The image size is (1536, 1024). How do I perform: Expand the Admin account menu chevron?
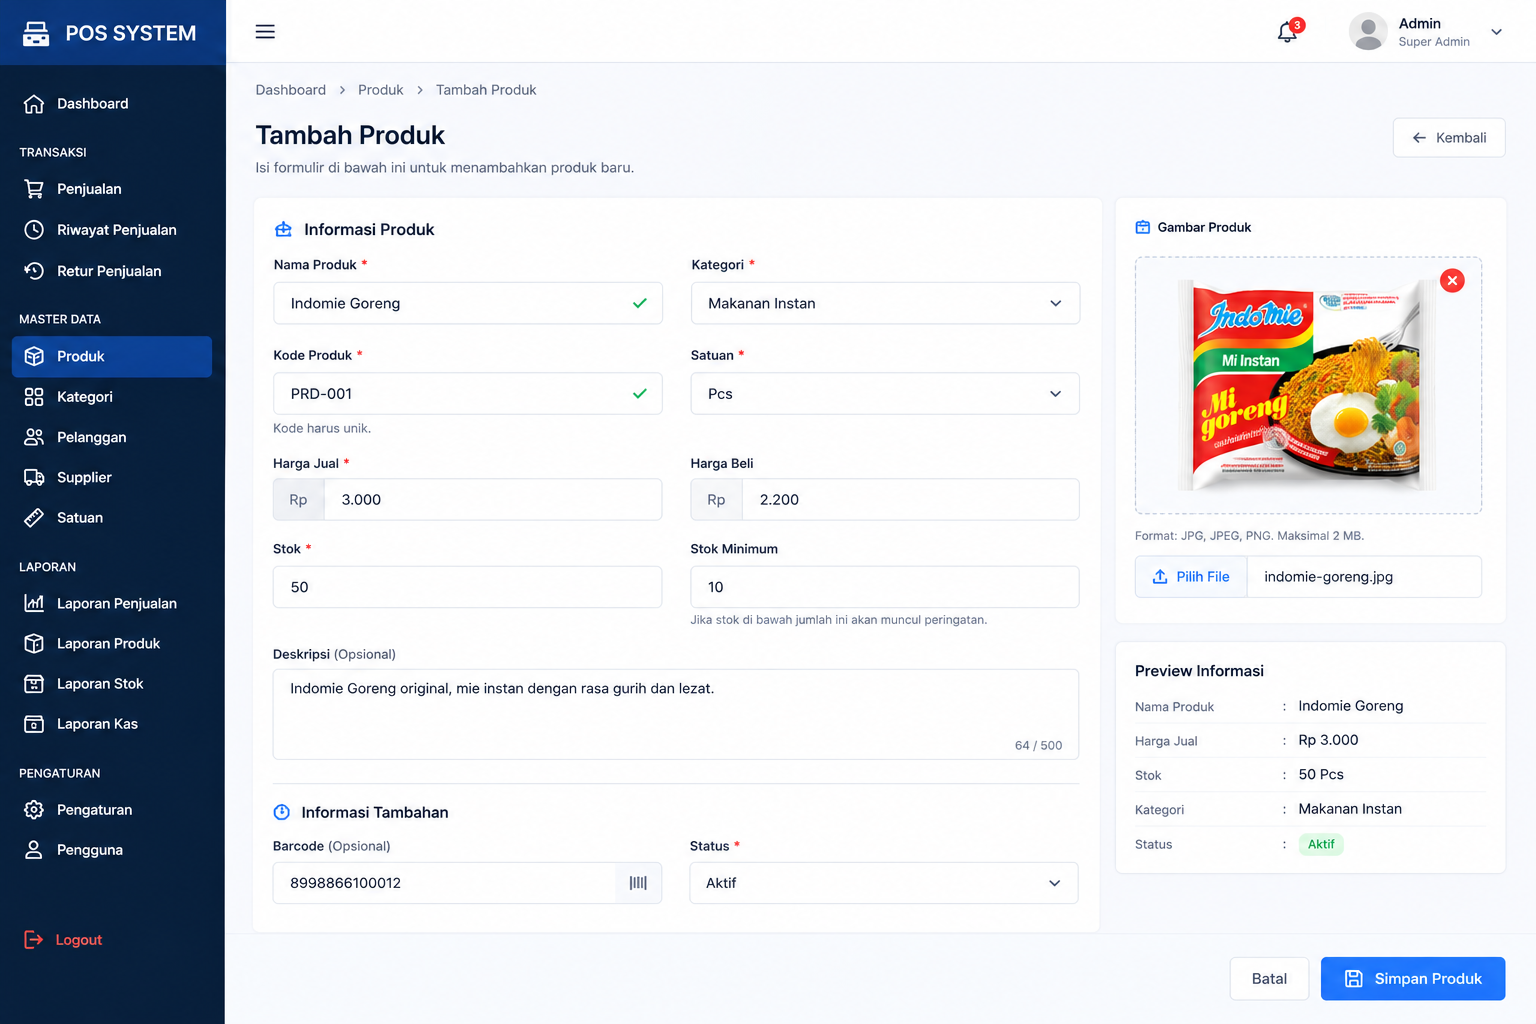[x=1497, y=32]
